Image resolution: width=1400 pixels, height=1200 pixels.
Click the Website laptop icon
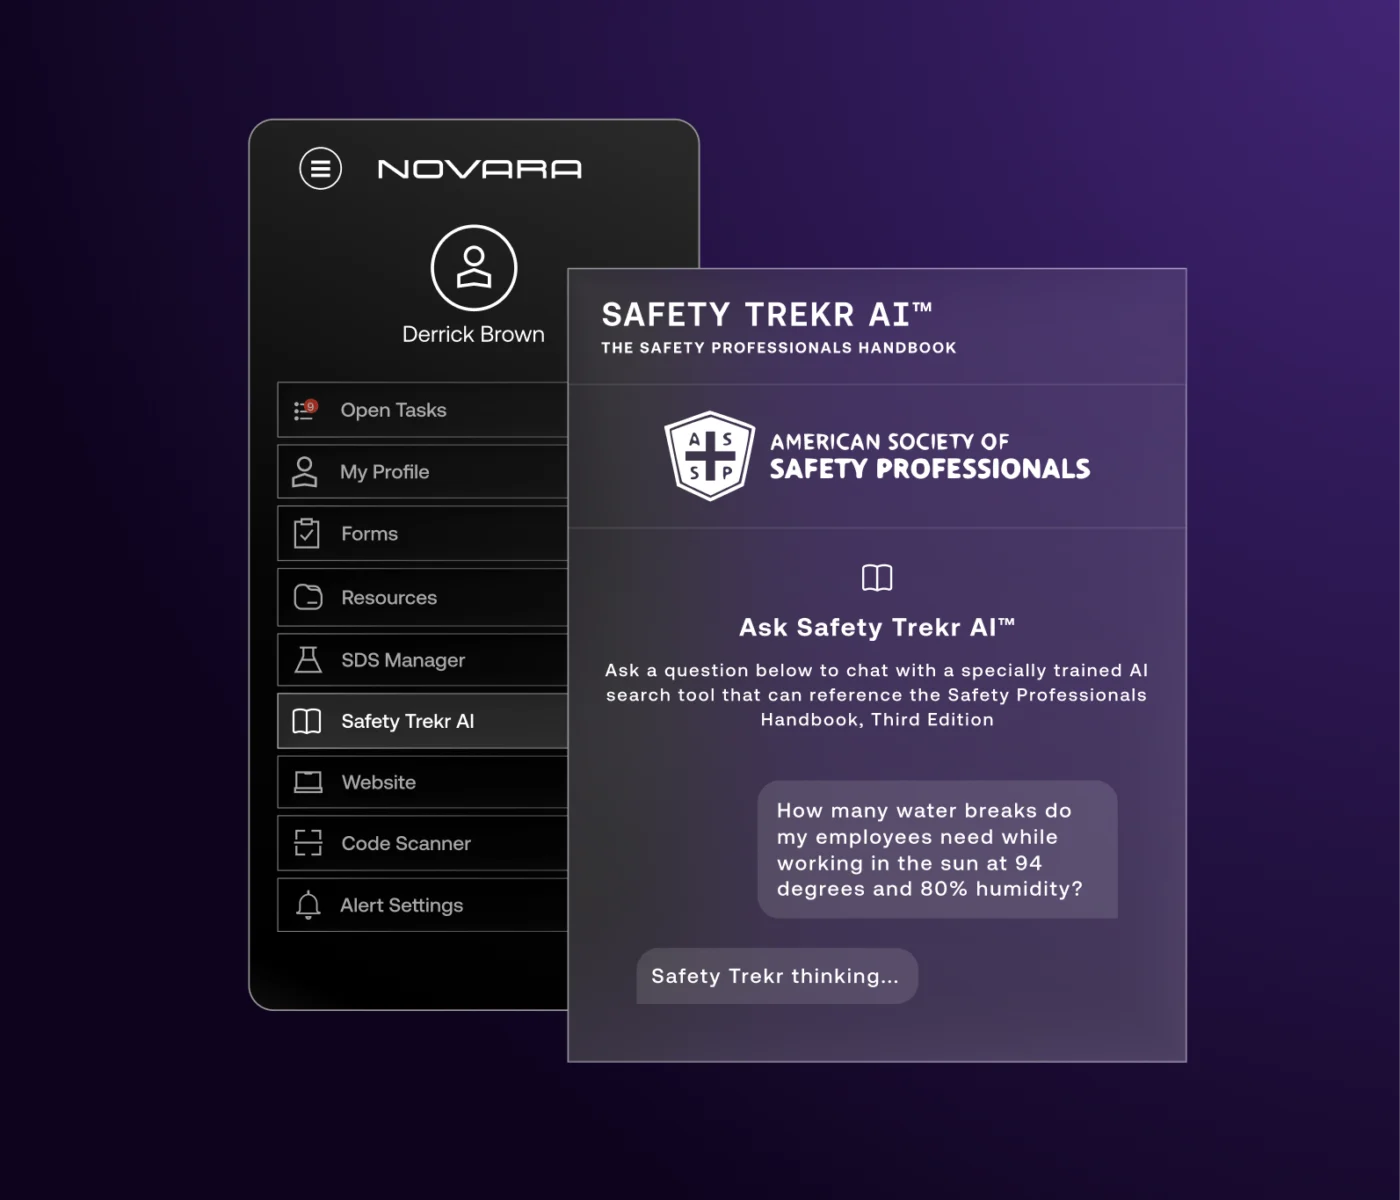(x=308, y=782)
